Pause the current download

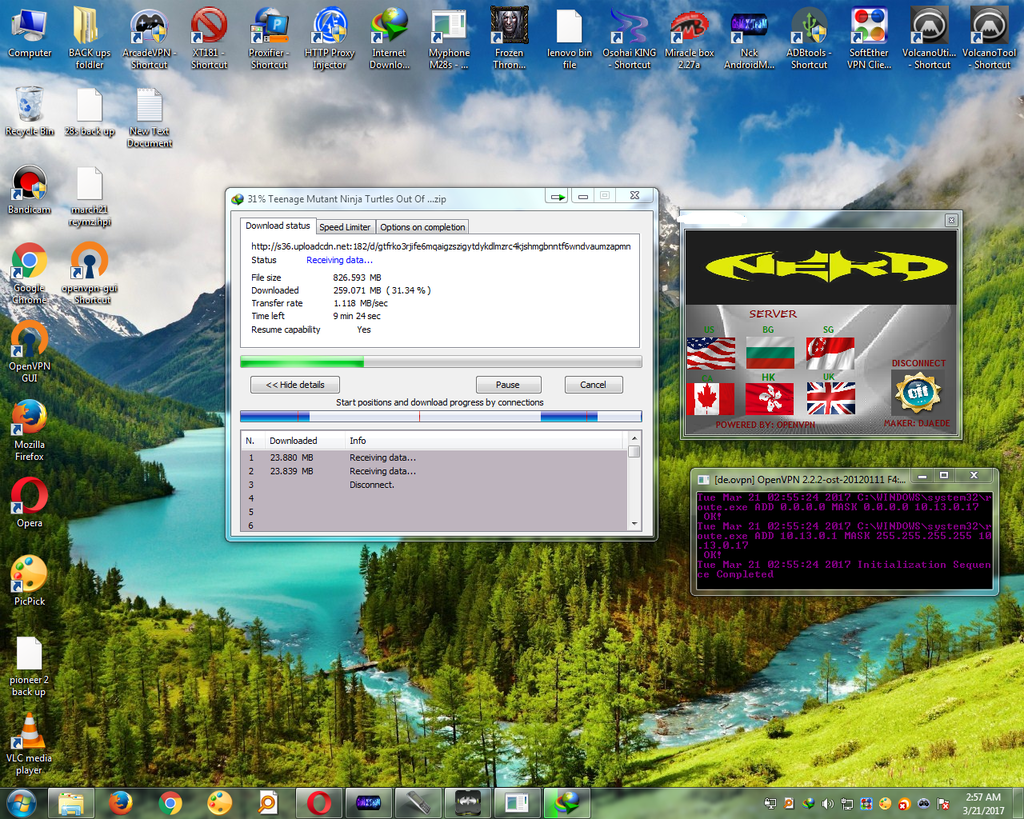(508, 385)
